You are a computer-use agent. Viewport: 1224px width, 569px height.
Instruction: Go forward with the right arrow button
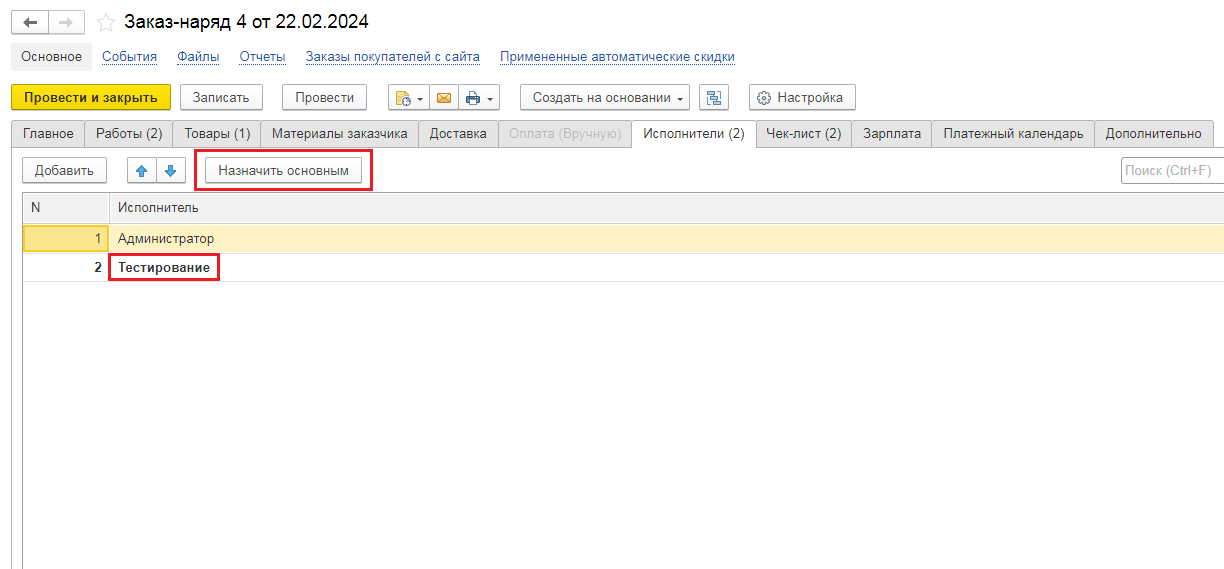click(x=66, y=22)
